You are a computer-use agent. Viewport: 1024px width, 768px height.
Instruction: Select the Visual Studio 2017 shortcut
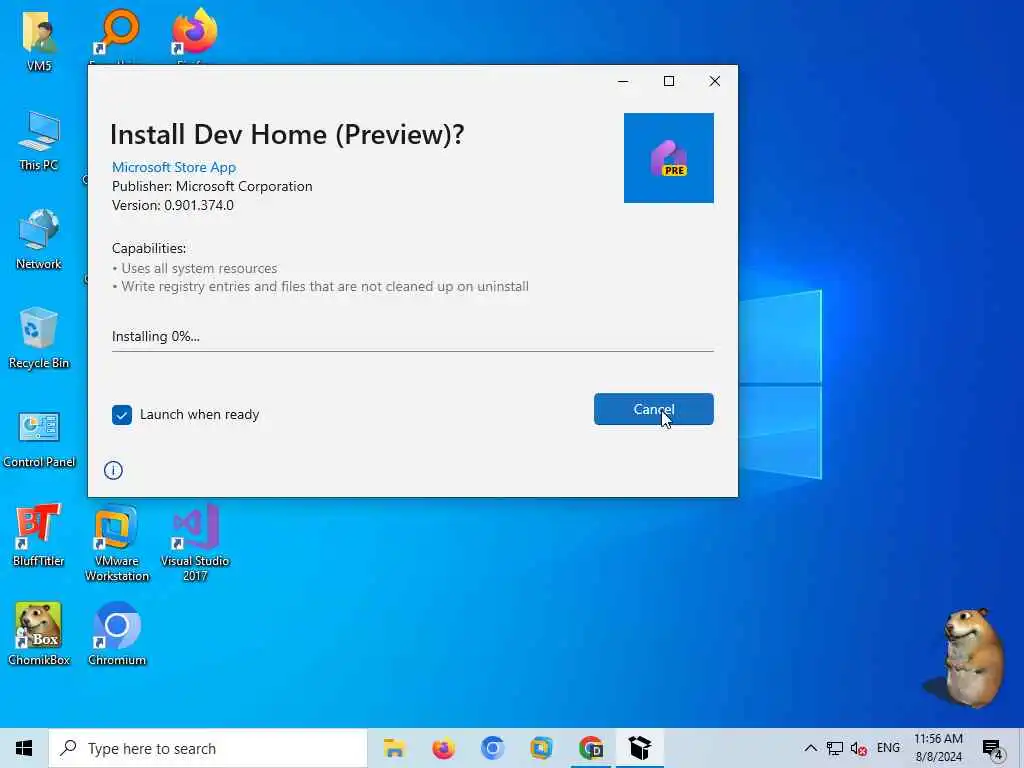pos(195,542)
